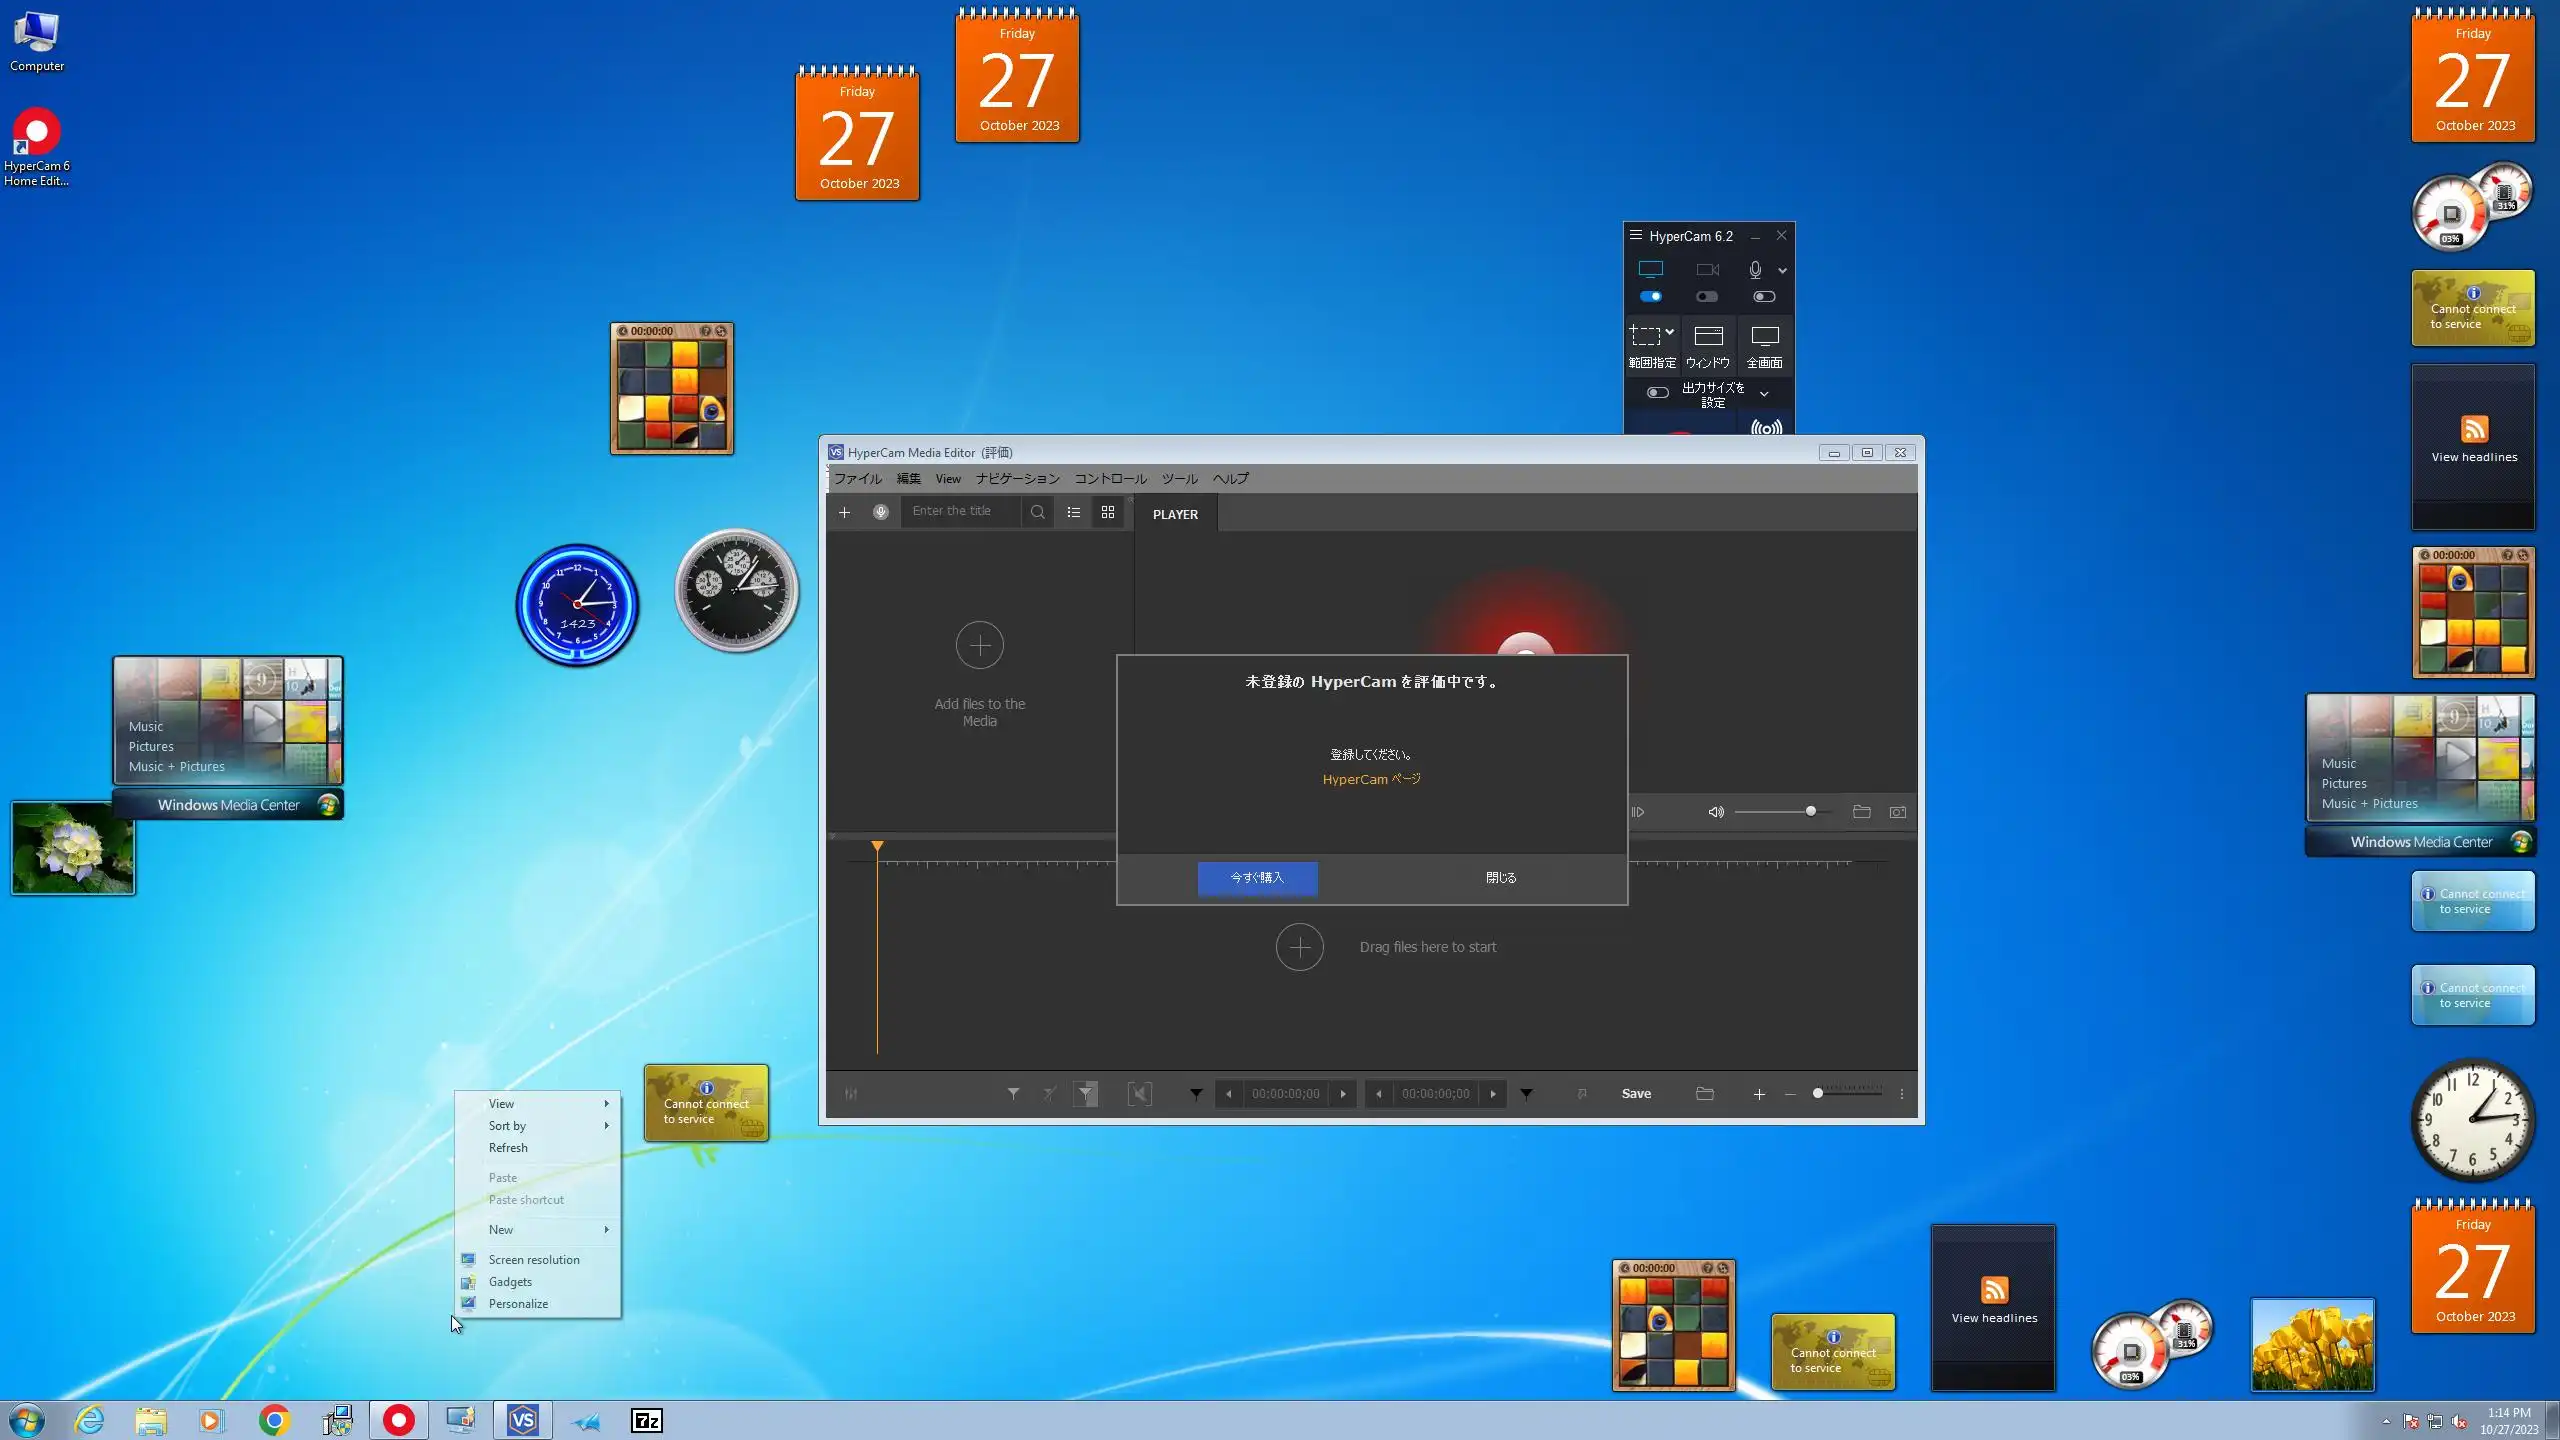Expand output size settings chevron
The height and width of the screenshot is (1440, 2560).
(x=1764, y=394)
